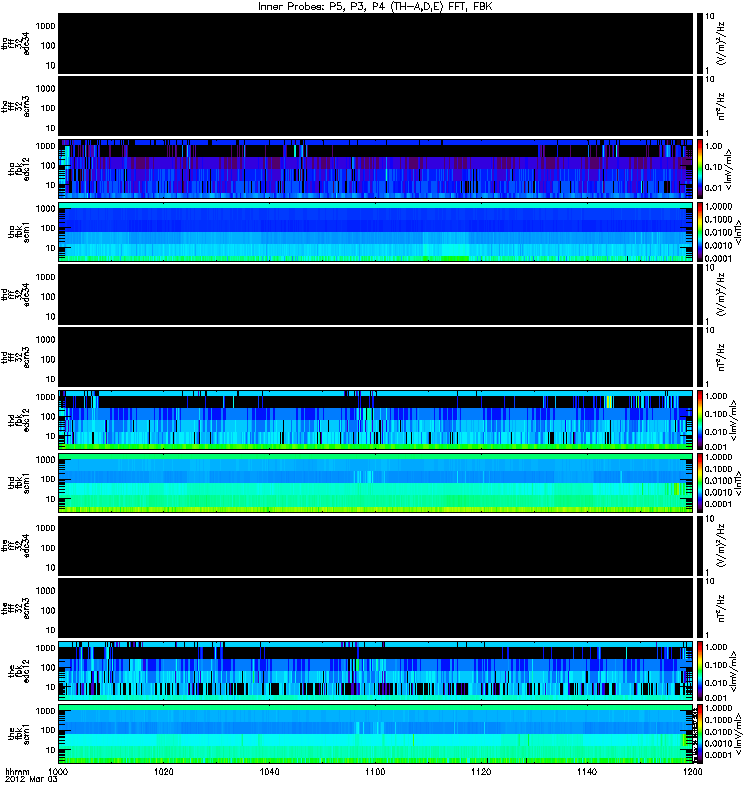Screen dimensions: 750x800
Task: Select the the fbk scm1 spectrogram panel
Action: click(376, 734)
